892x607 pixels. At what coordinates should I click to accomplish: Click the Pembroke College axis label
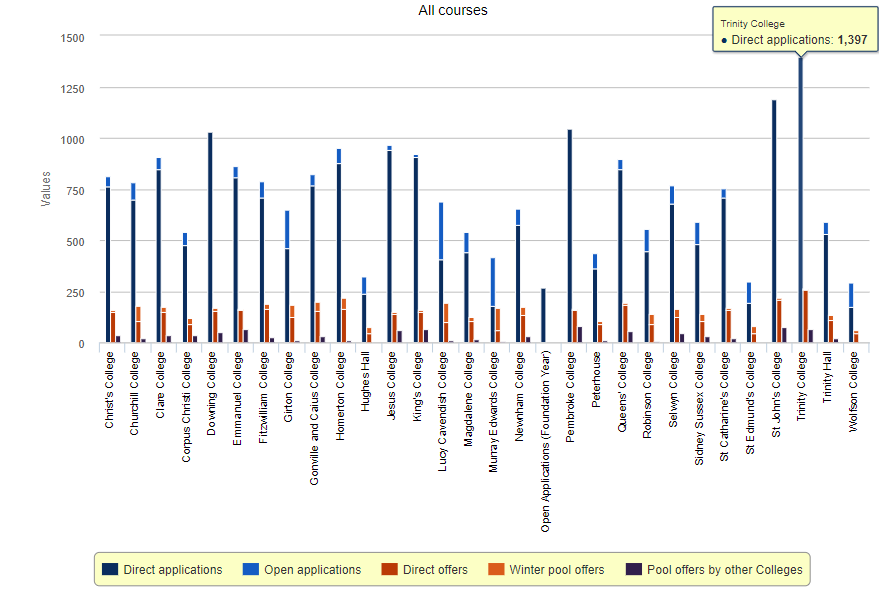point(571,397)
